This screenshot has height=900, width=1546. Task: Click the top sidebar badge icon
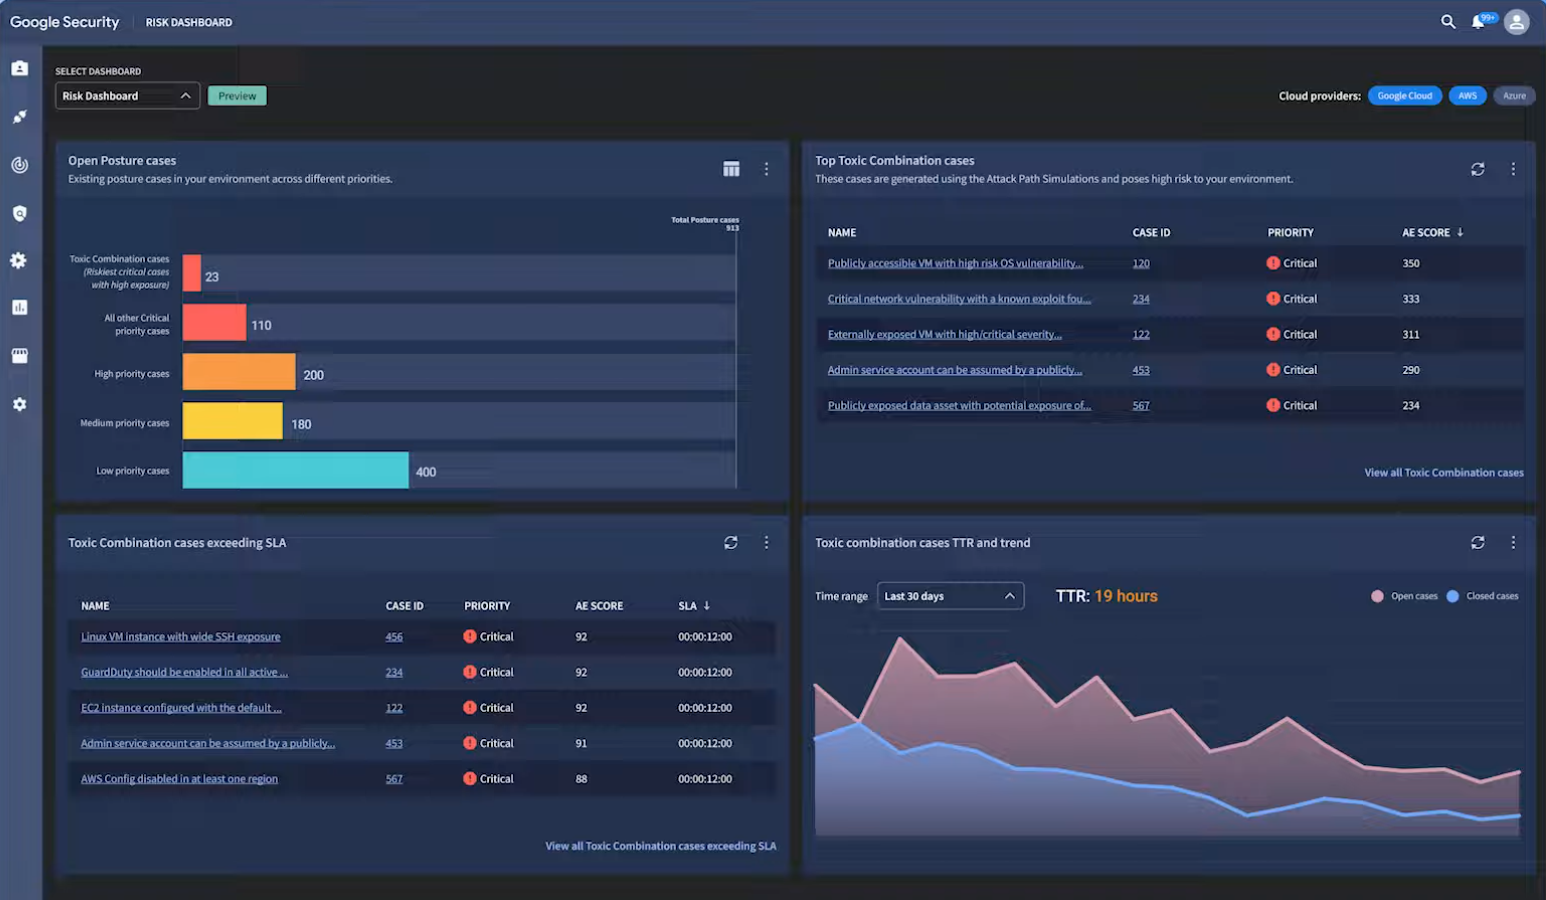point(20,68)
